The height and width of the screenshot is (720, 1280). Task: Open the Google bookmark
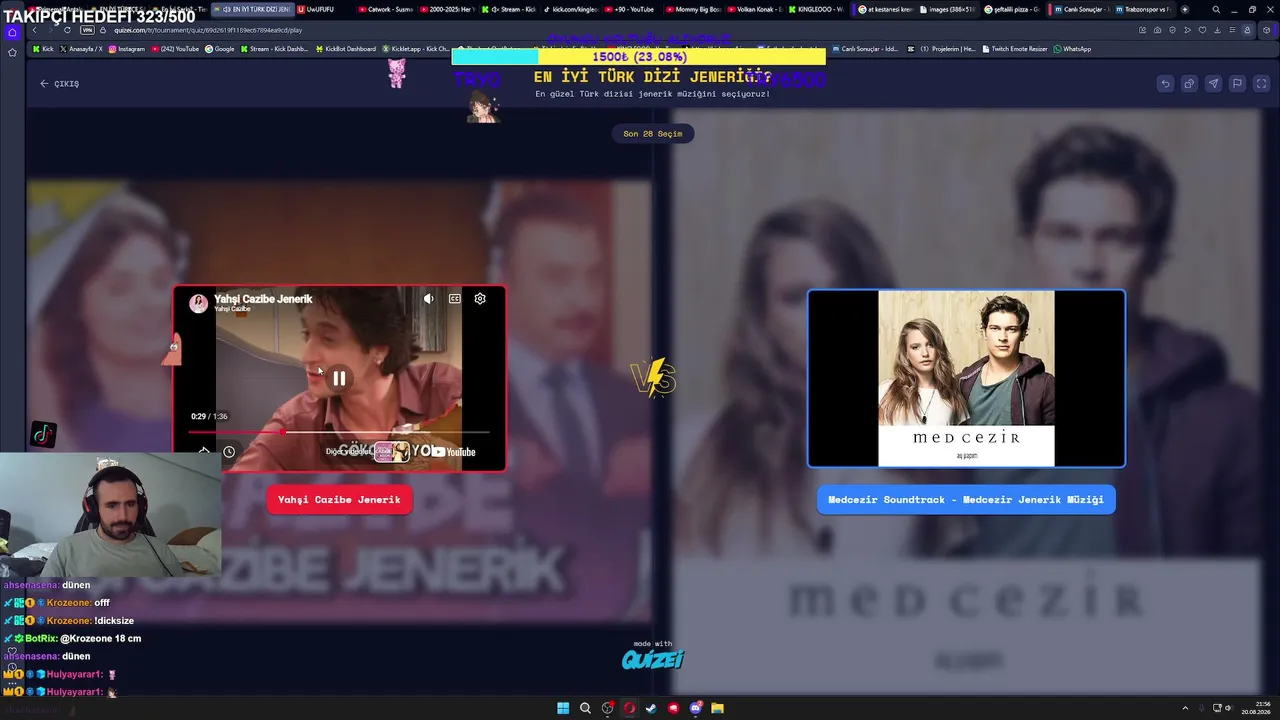tap(220, 49)
